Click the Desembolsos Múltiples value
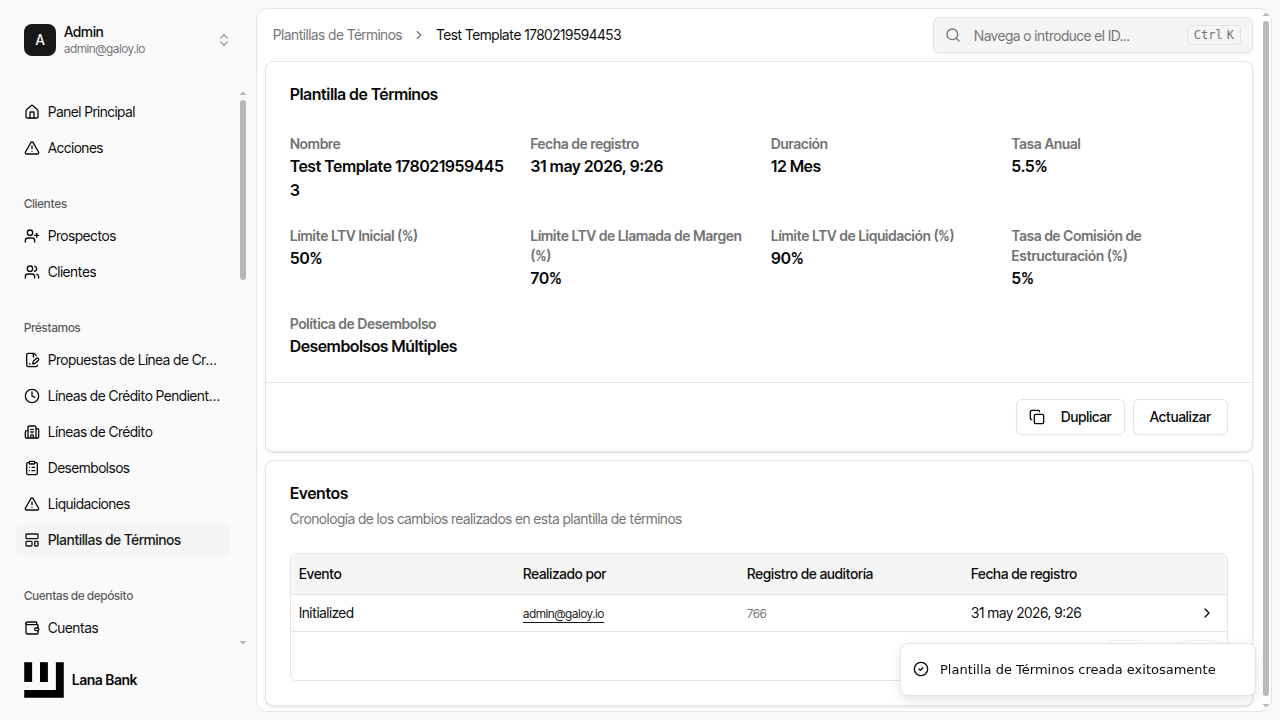 tap(373, 346)
